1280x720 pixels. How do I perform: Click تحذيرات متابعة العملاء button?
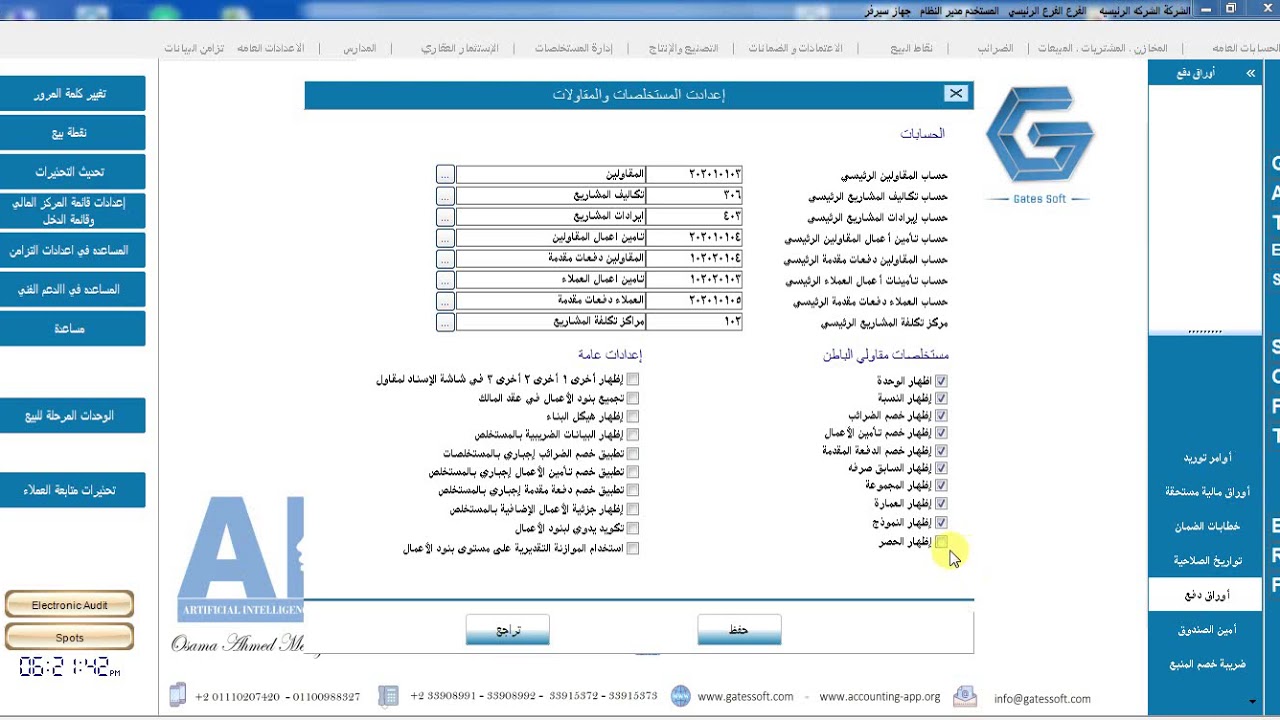(71, 490)
